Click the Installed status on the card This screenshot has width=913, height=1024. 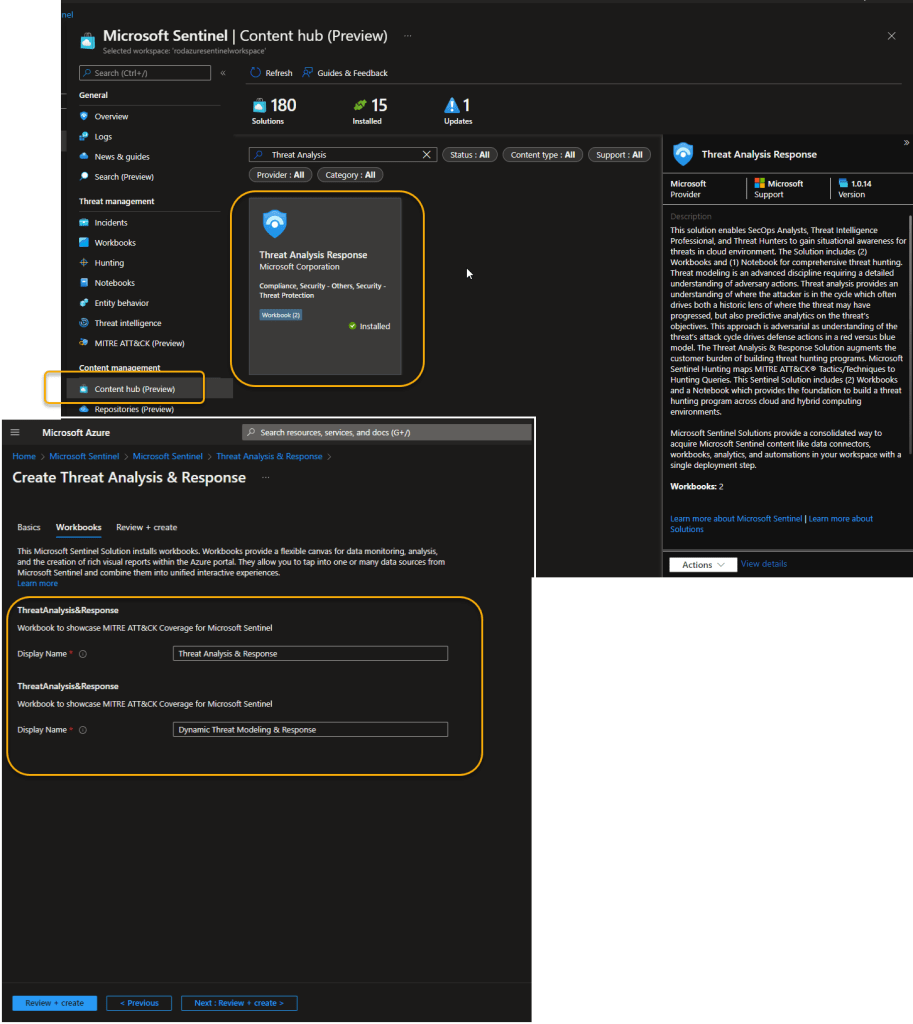(369, 327)
